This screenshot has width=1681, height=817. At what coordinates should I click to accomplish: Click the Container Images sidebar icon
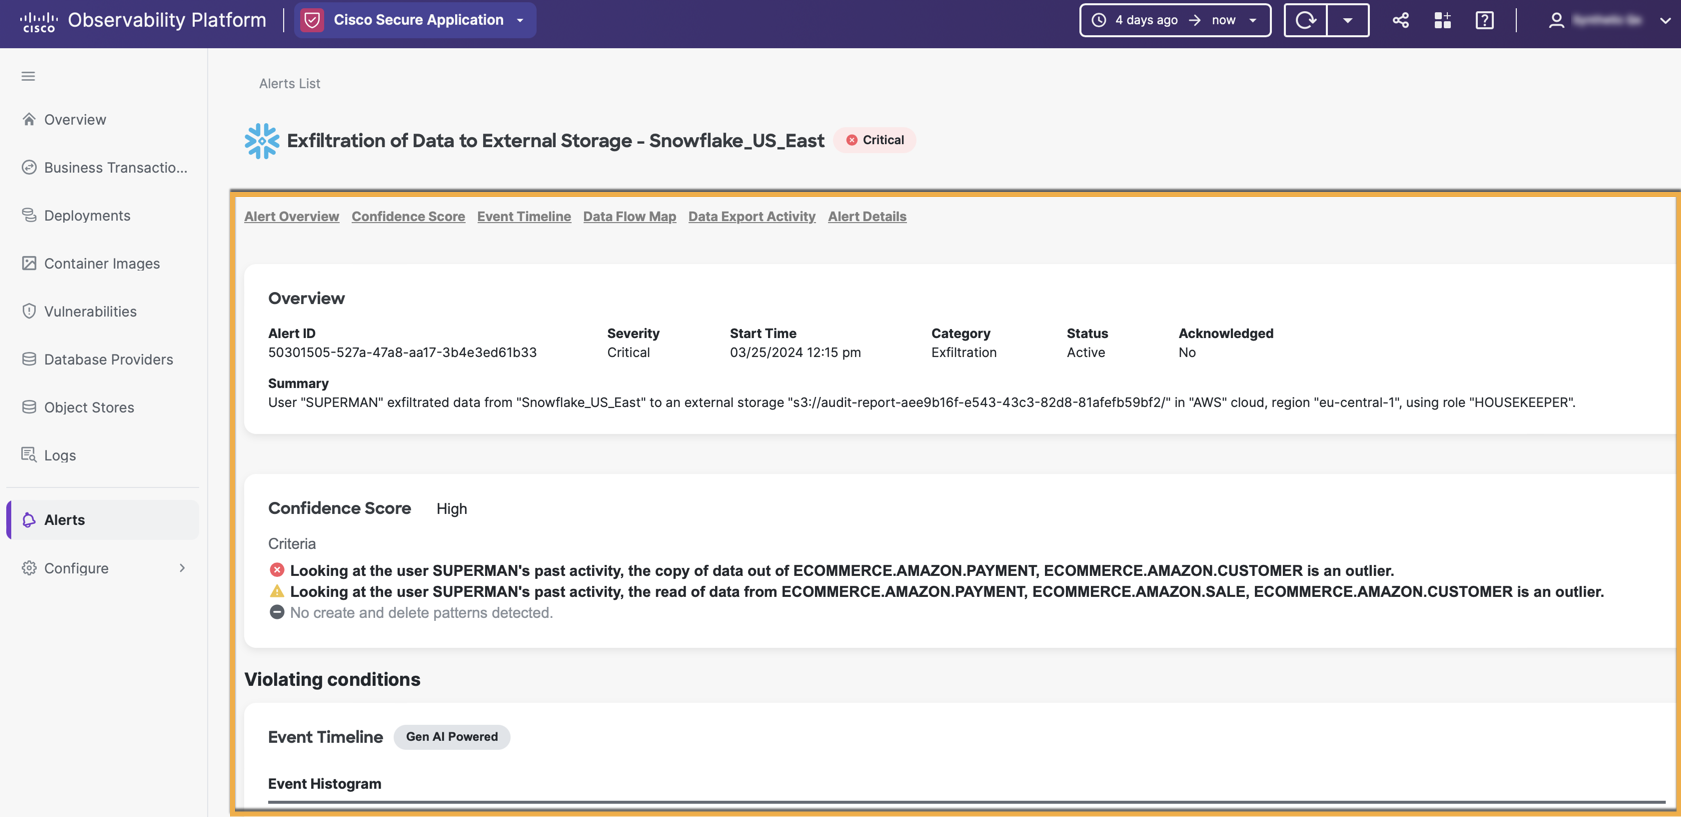coord(29,263)
